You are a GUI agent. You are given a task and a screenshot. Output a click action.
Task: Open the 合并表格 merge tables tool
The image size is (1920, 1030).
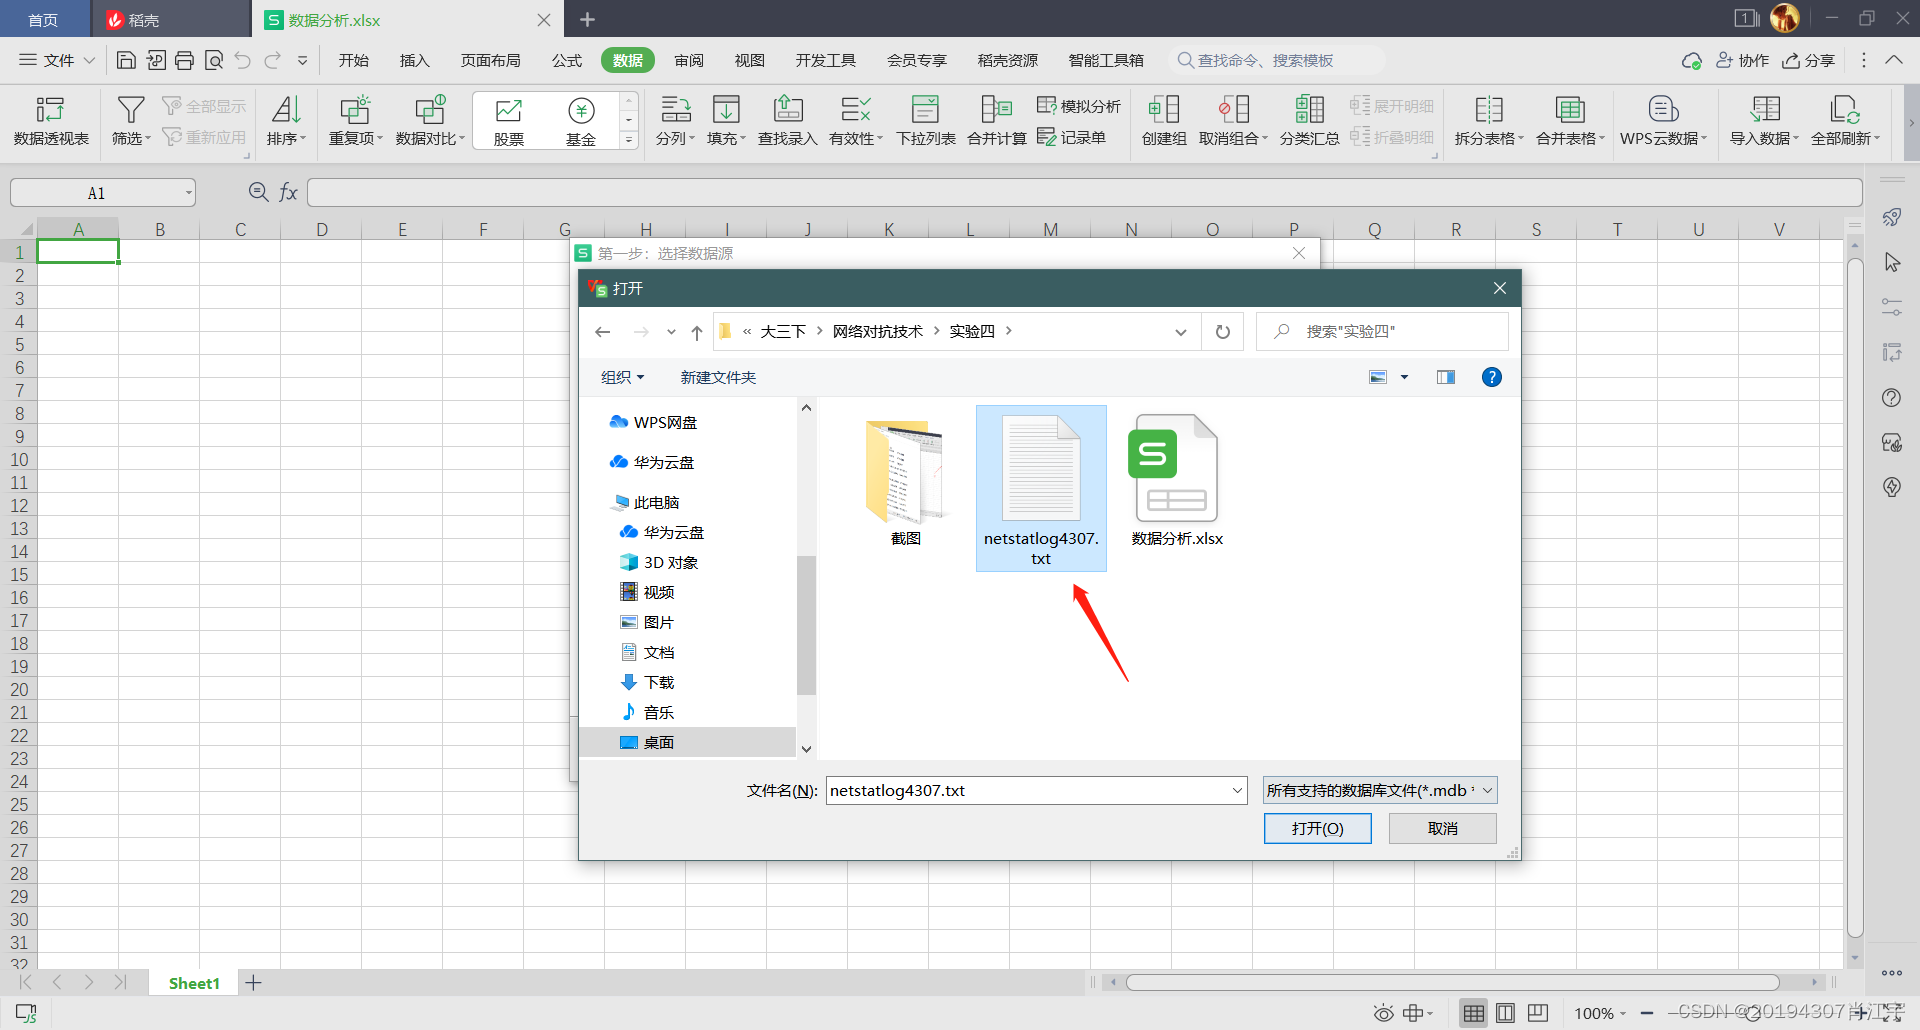tap(1570, 120)
